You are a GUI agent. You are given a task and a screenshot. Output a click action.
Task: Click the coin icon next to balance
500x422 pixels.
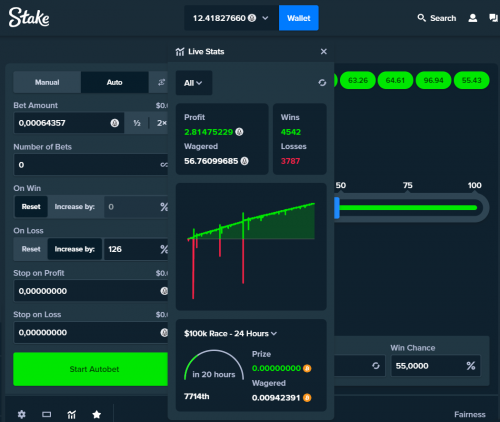(252, 18)
